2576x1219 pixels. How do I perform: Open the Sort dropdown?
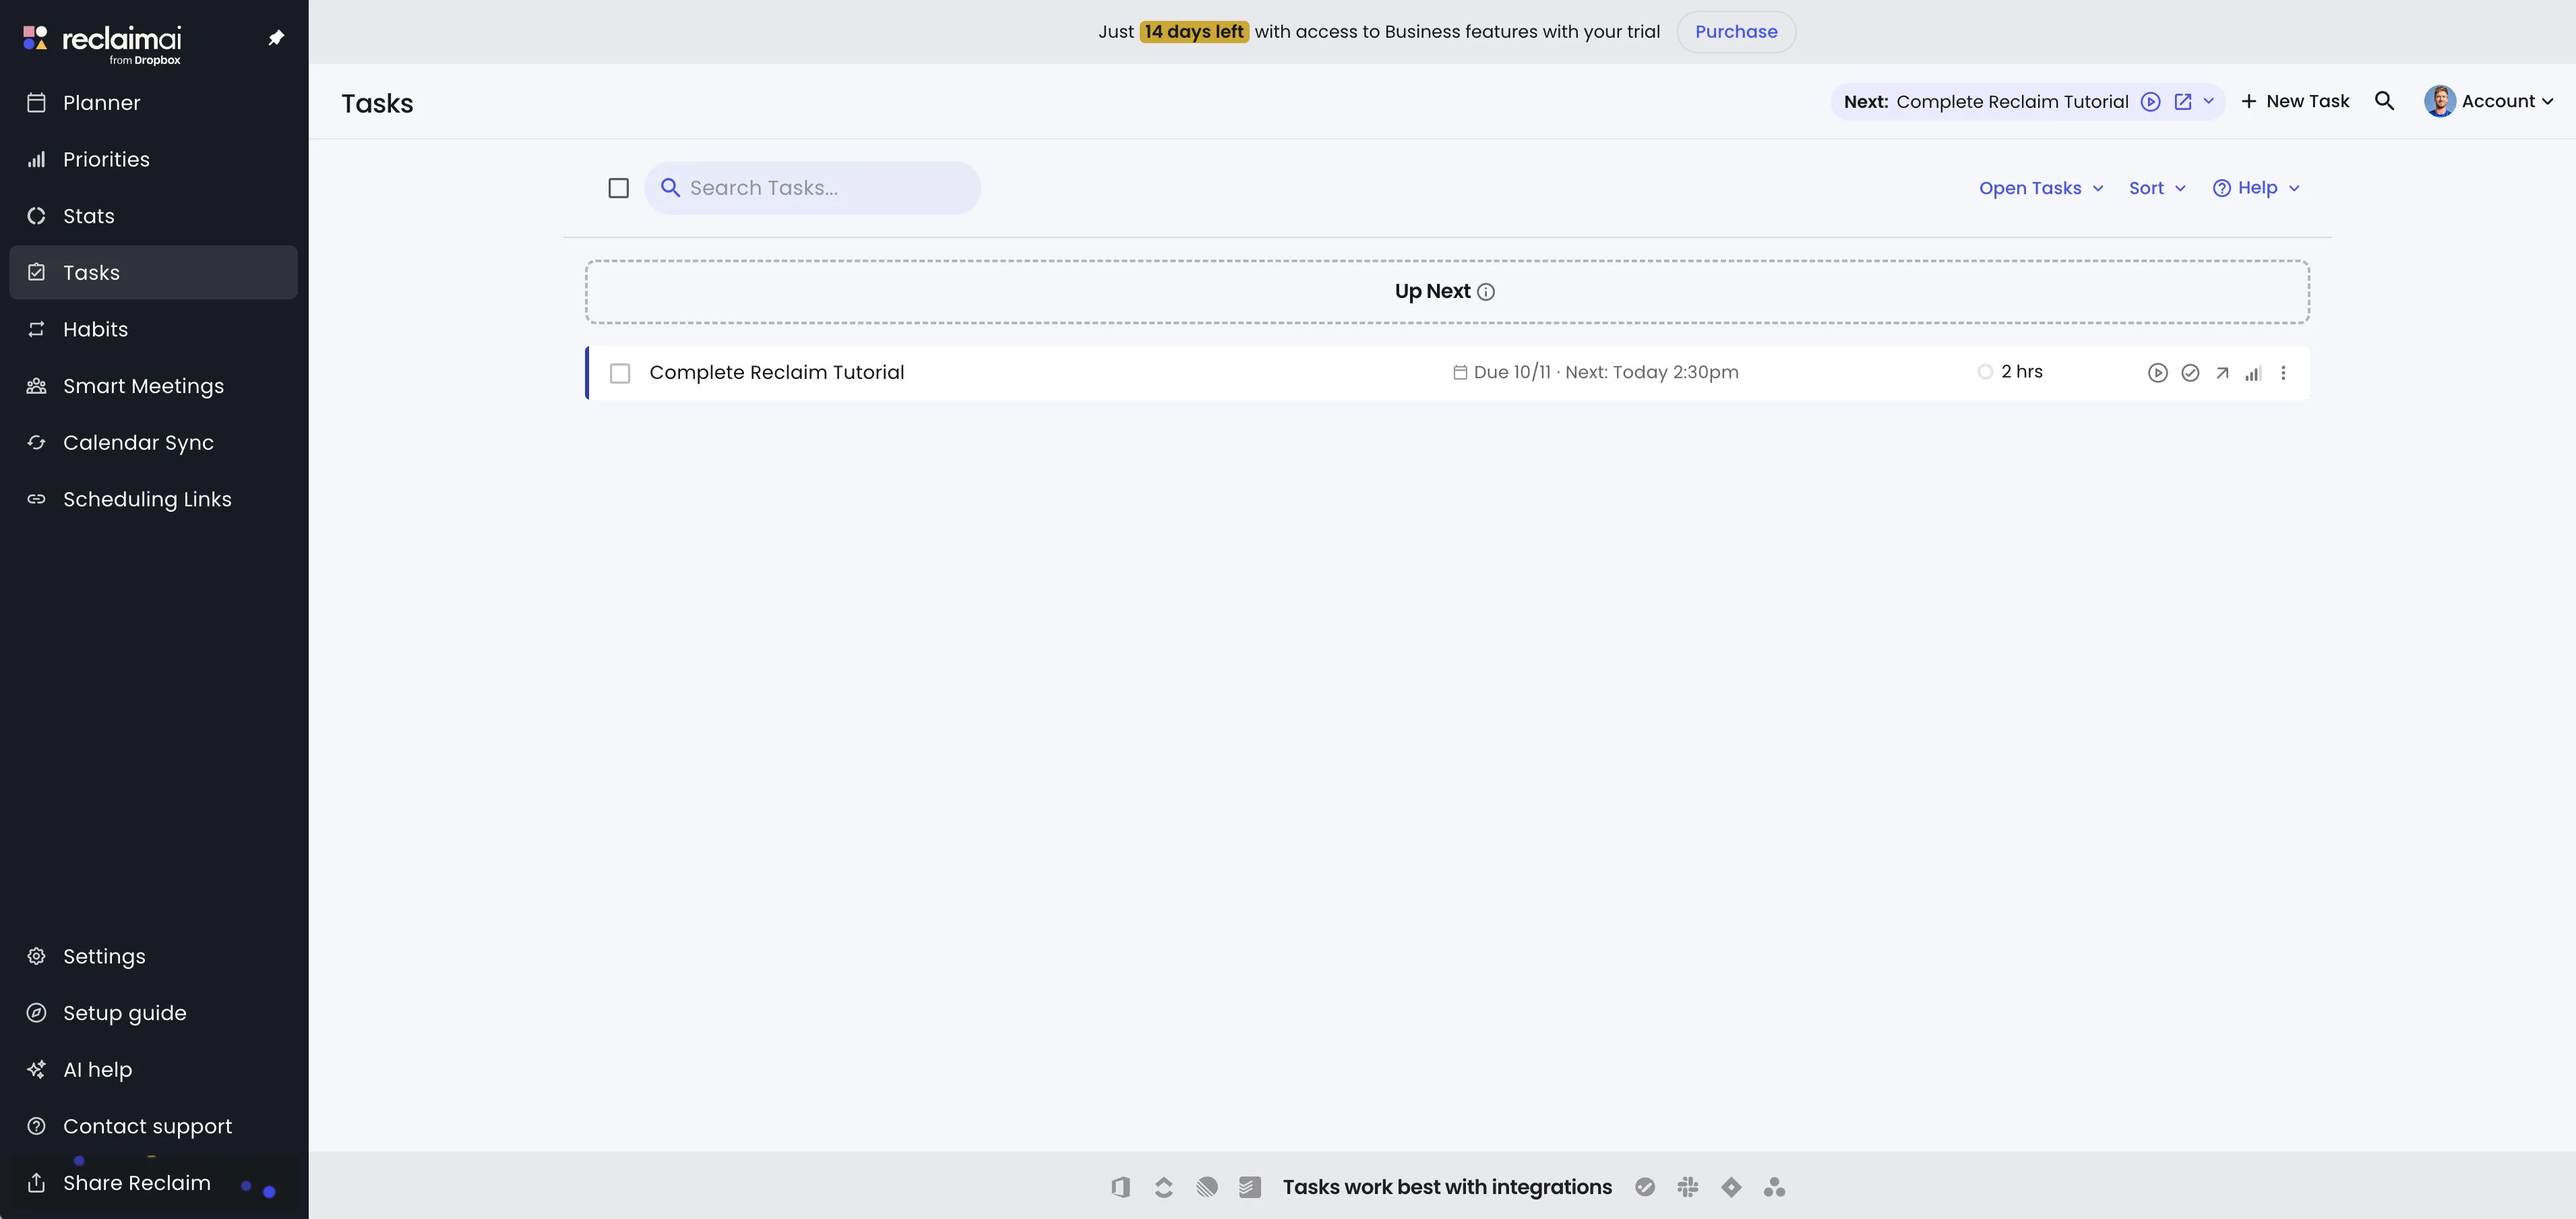coord(2157,188)
